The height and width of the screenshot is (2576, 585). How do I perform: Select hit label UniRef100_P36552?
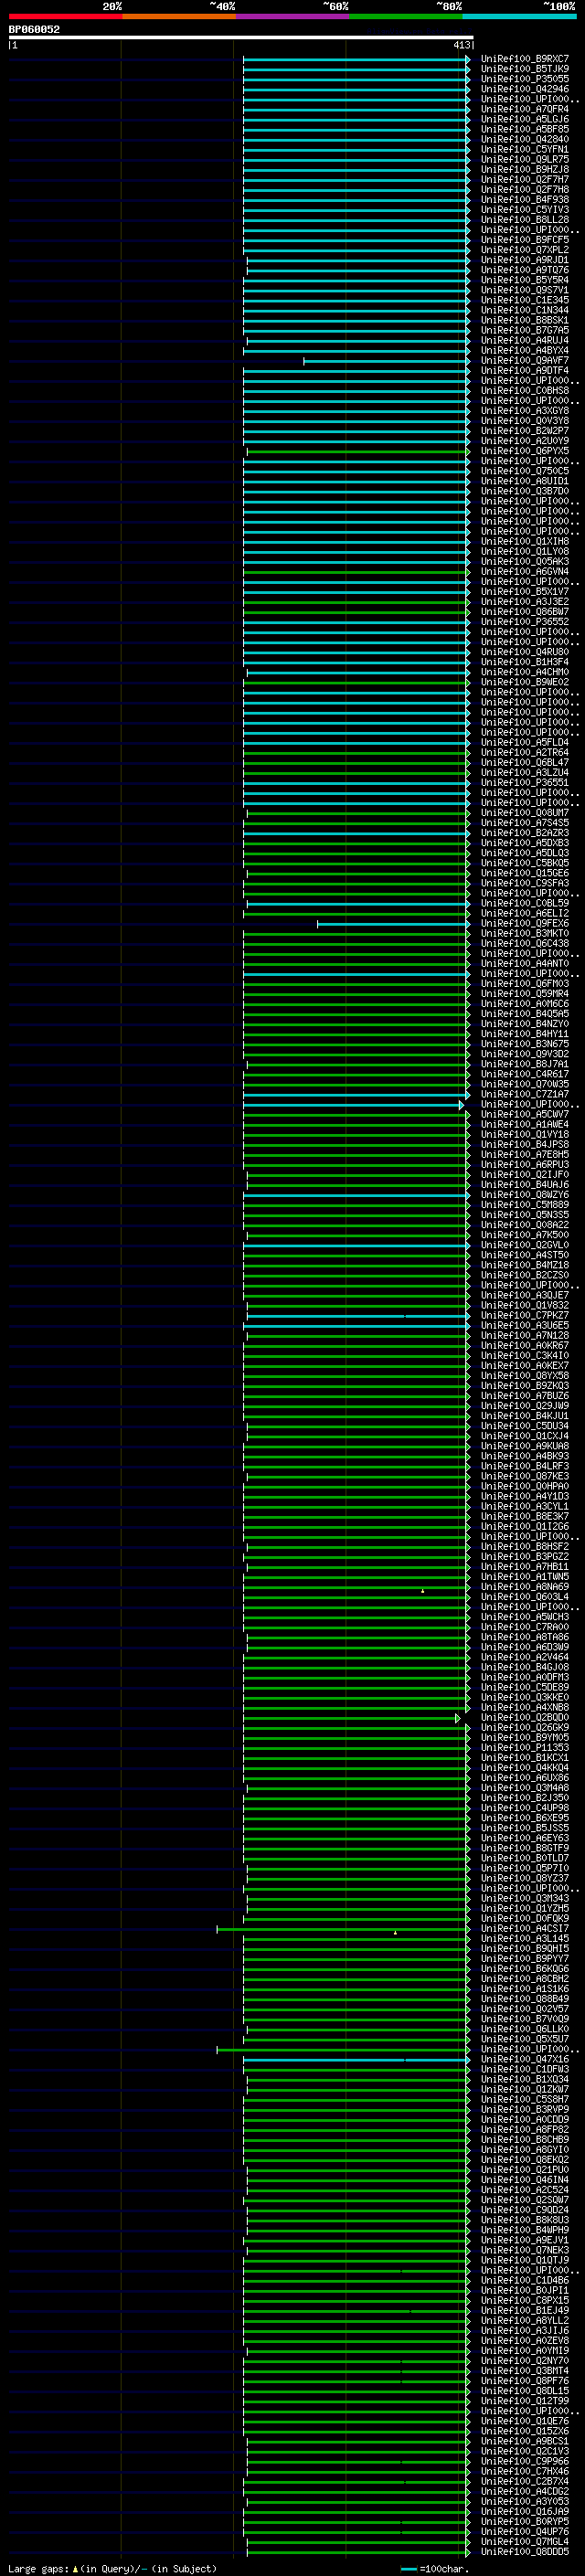pyautogui.click(x=525, y=622)
